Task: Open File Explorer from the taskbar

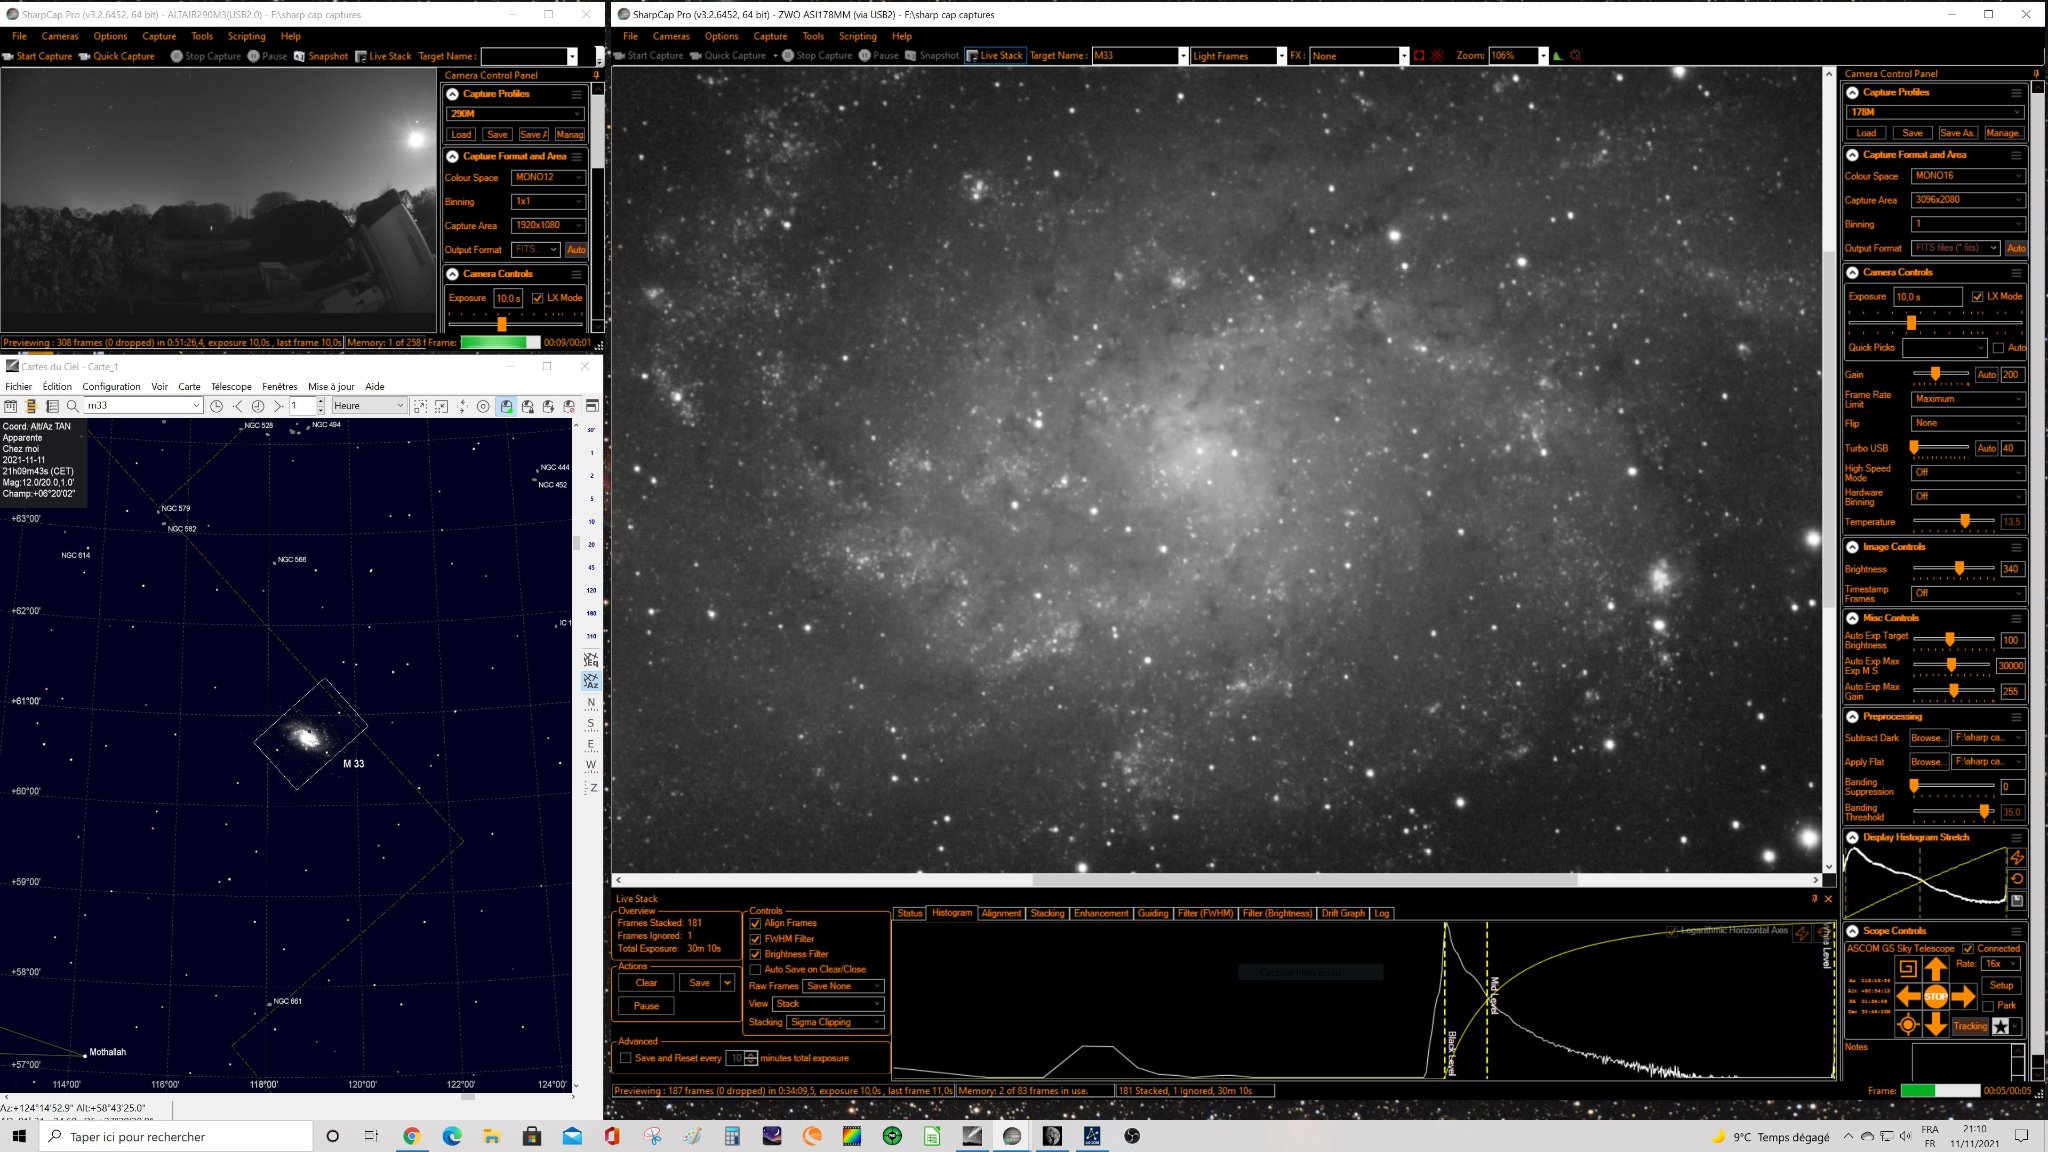Action: pos(491,1136)
